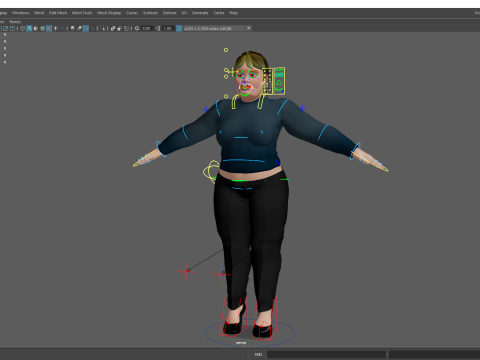Open the ACES 1.0 SDR-video view transform dropdown
Screen dimensions: 480x360
217,28
